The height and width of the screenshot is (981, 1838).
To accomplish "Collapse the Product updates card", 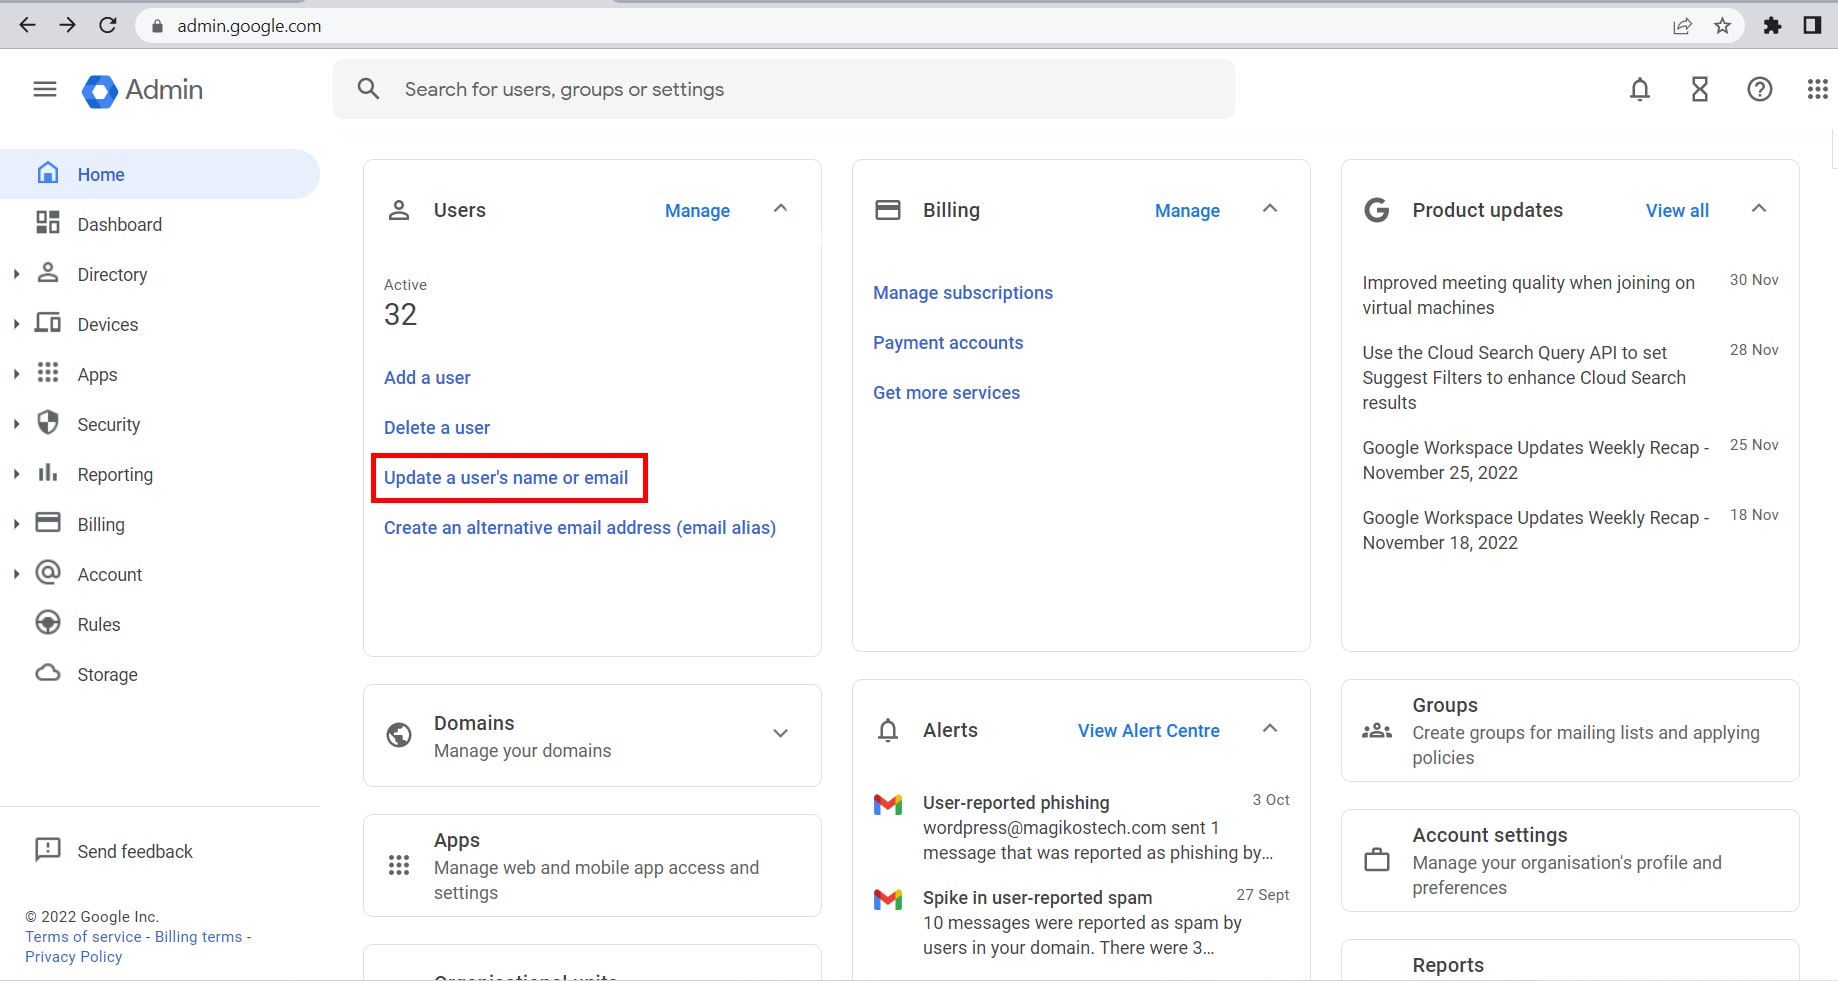I will coord(1759,208).
